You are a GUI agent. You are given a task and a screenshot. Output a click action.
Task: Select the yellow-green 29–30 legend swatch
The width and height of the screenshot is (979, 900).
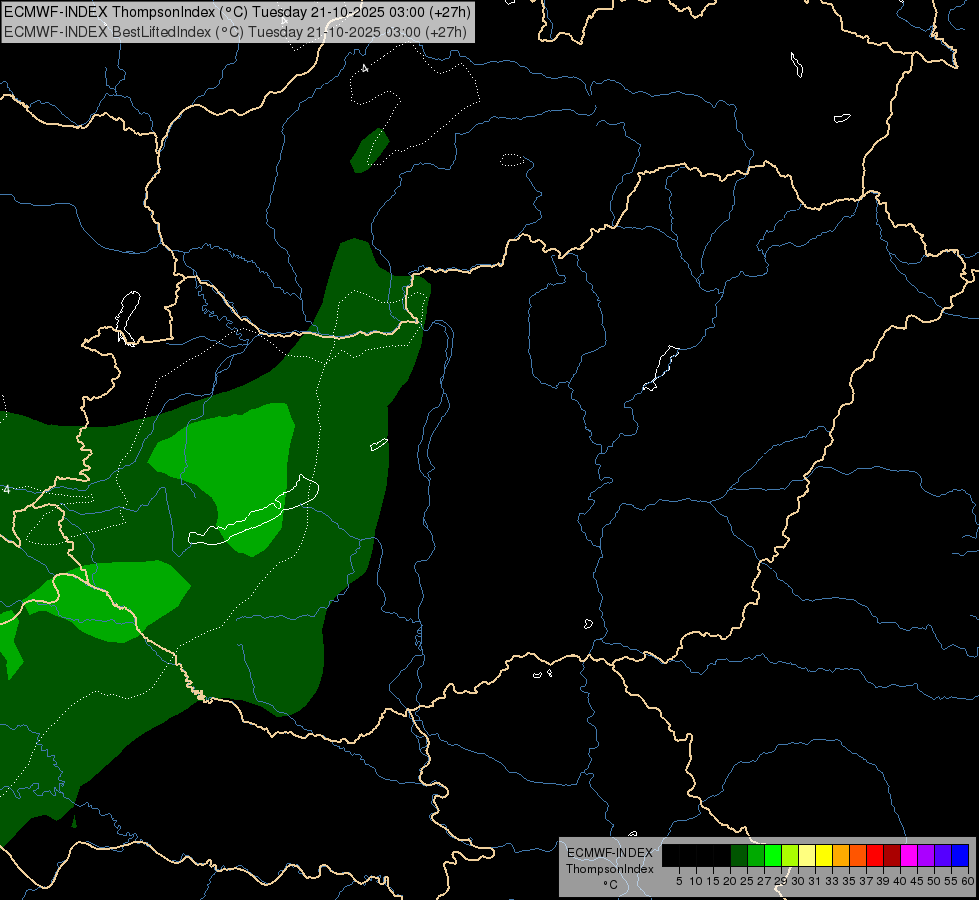790,855
